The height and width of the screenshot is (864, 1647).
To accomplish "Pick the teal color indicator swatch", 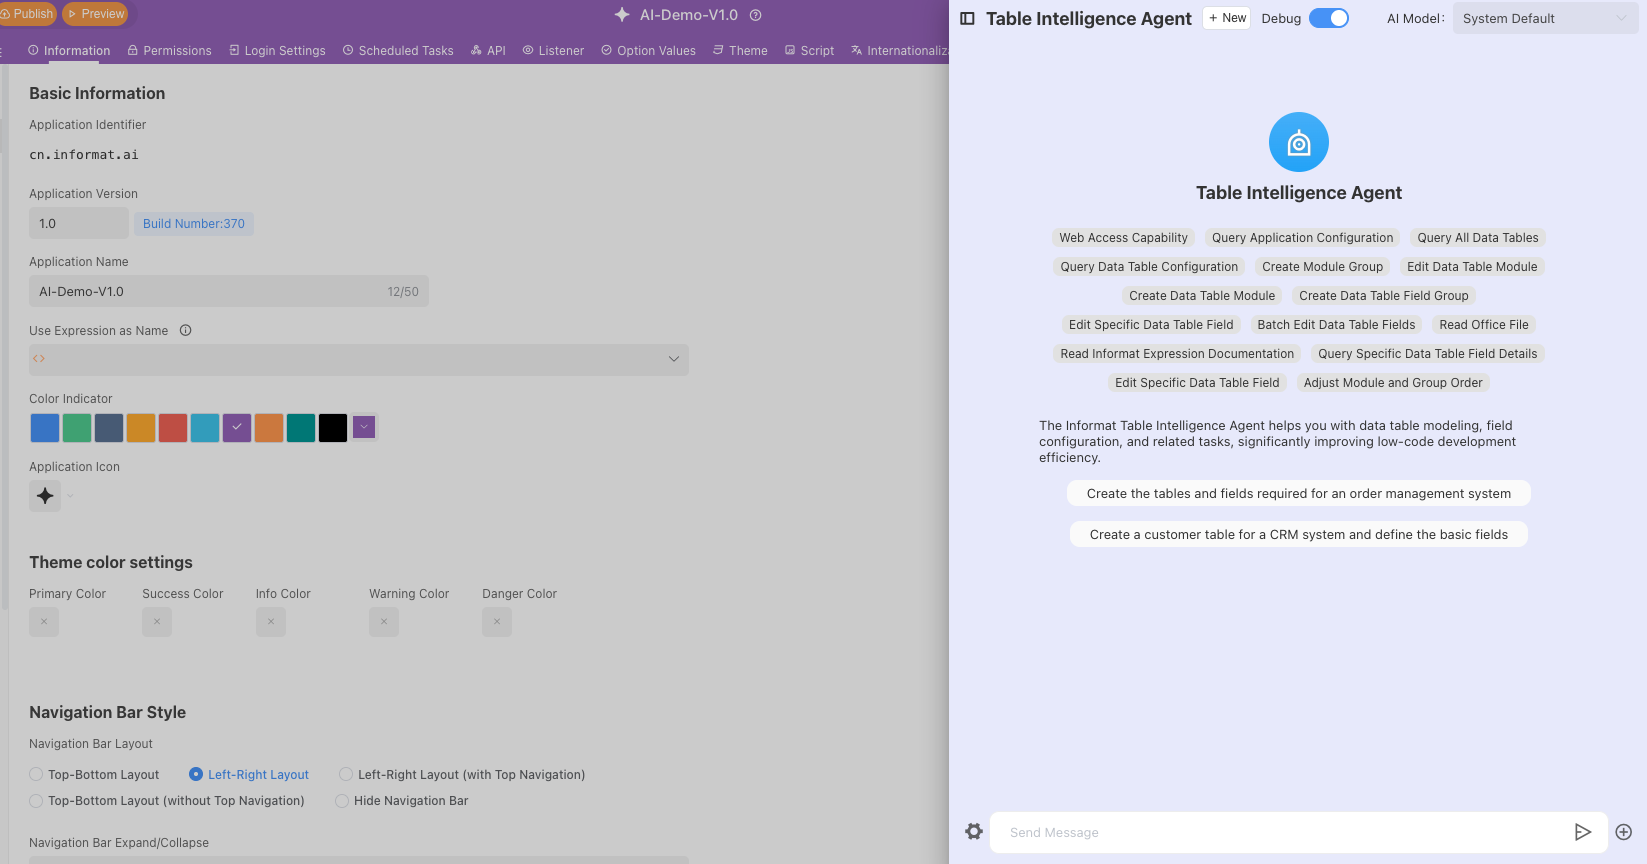I will 301,428.
